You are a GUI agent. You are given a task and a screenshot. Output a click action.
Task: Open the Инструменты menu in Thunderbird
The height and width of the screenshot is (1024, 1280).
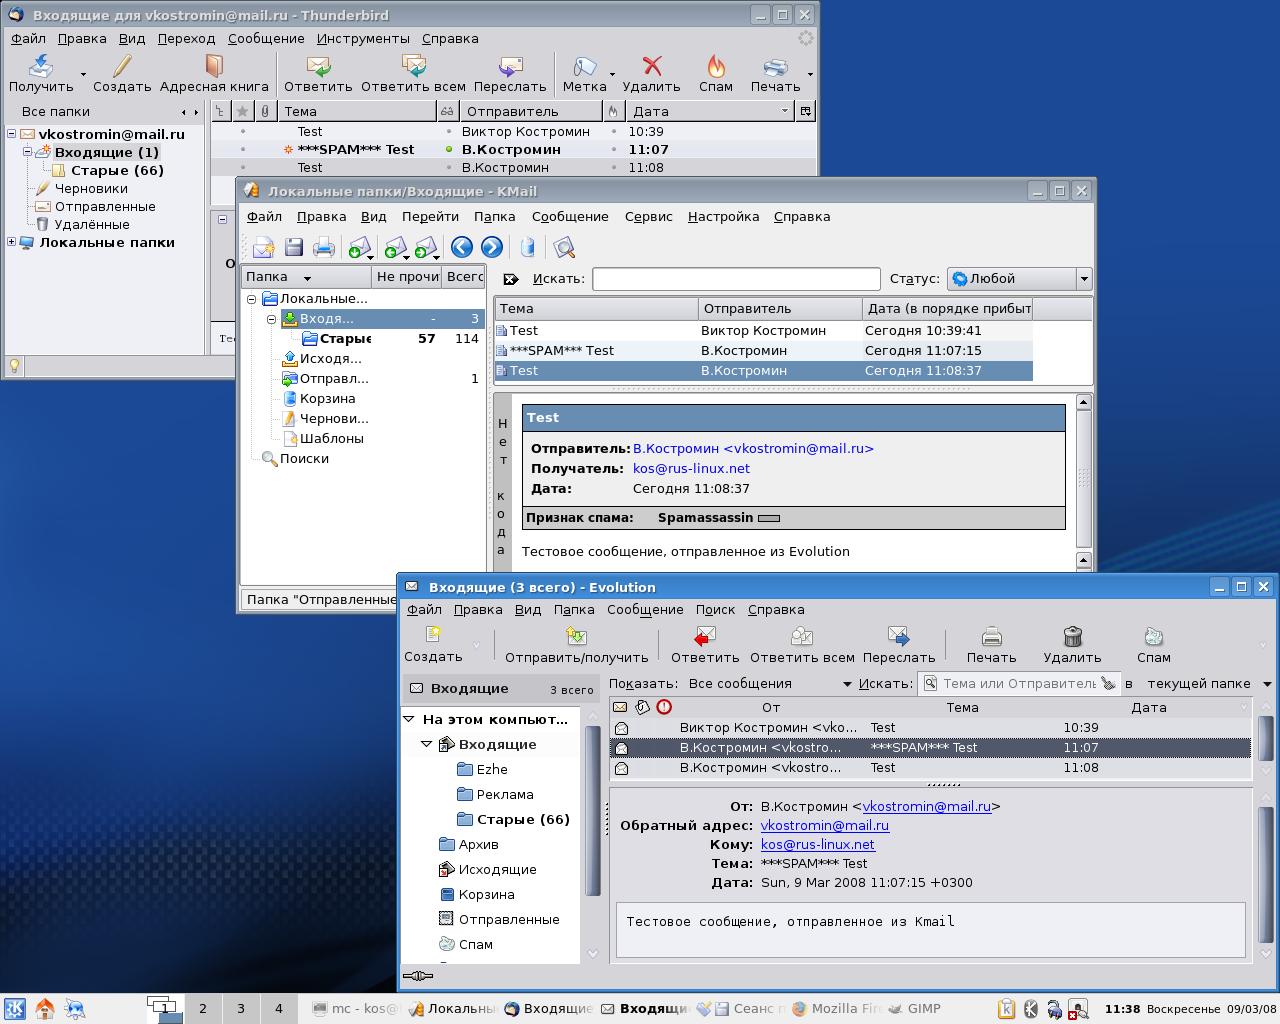pyautogui.click(x=363, y=38)
